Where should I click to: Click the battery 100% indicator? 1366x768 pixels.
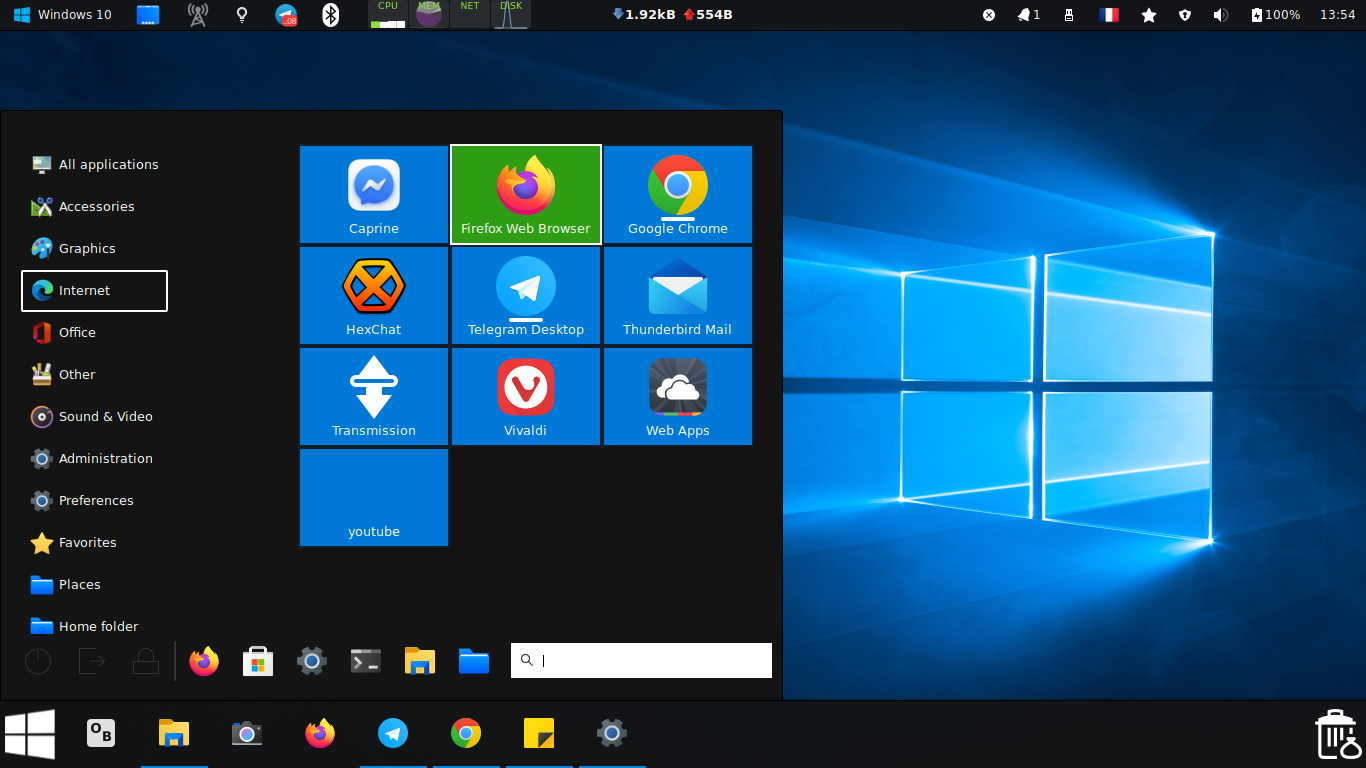tap(1276, 15)
